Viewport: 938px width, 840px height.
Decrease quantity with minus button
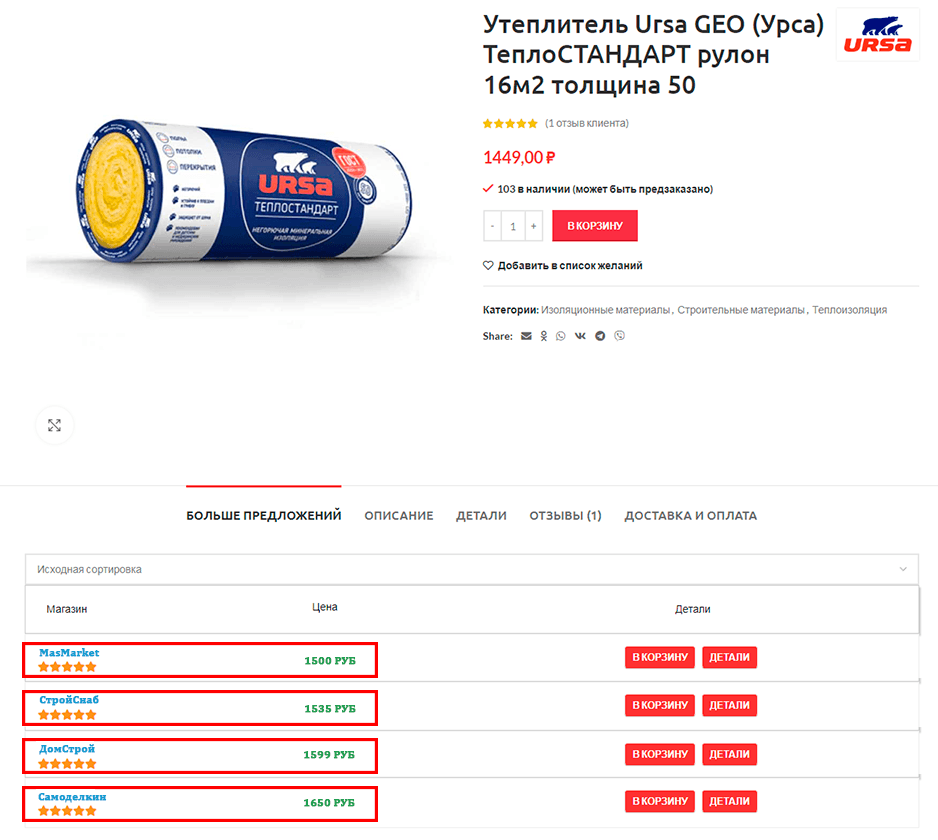(492, 226)
